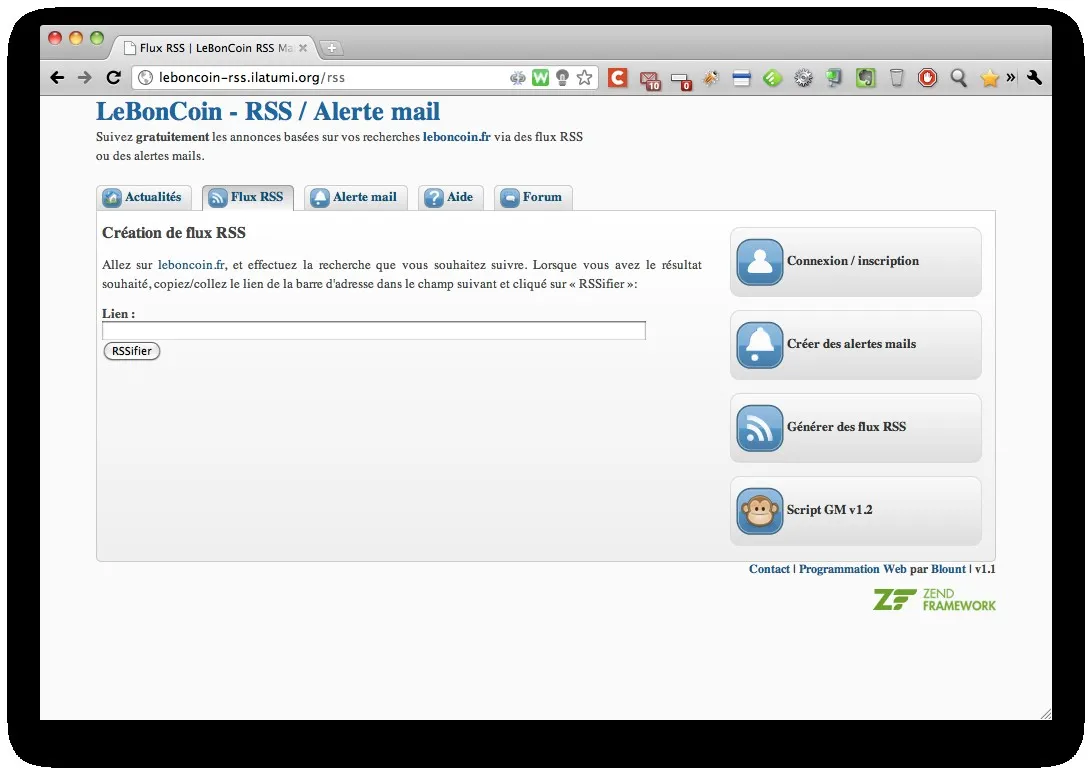Click bold leboncoin.fr link in the header
Image resolution: width=1092 pixels, height=775 pixels.
(457, 136)
